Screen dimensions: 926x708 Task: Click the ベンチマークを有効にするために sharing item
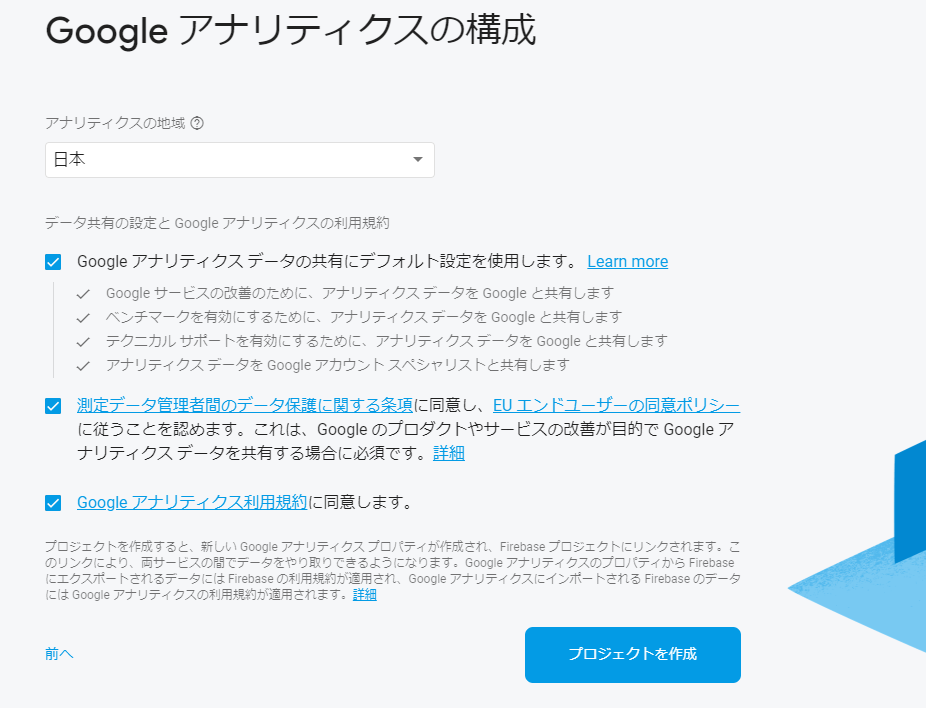pos(364,317)
